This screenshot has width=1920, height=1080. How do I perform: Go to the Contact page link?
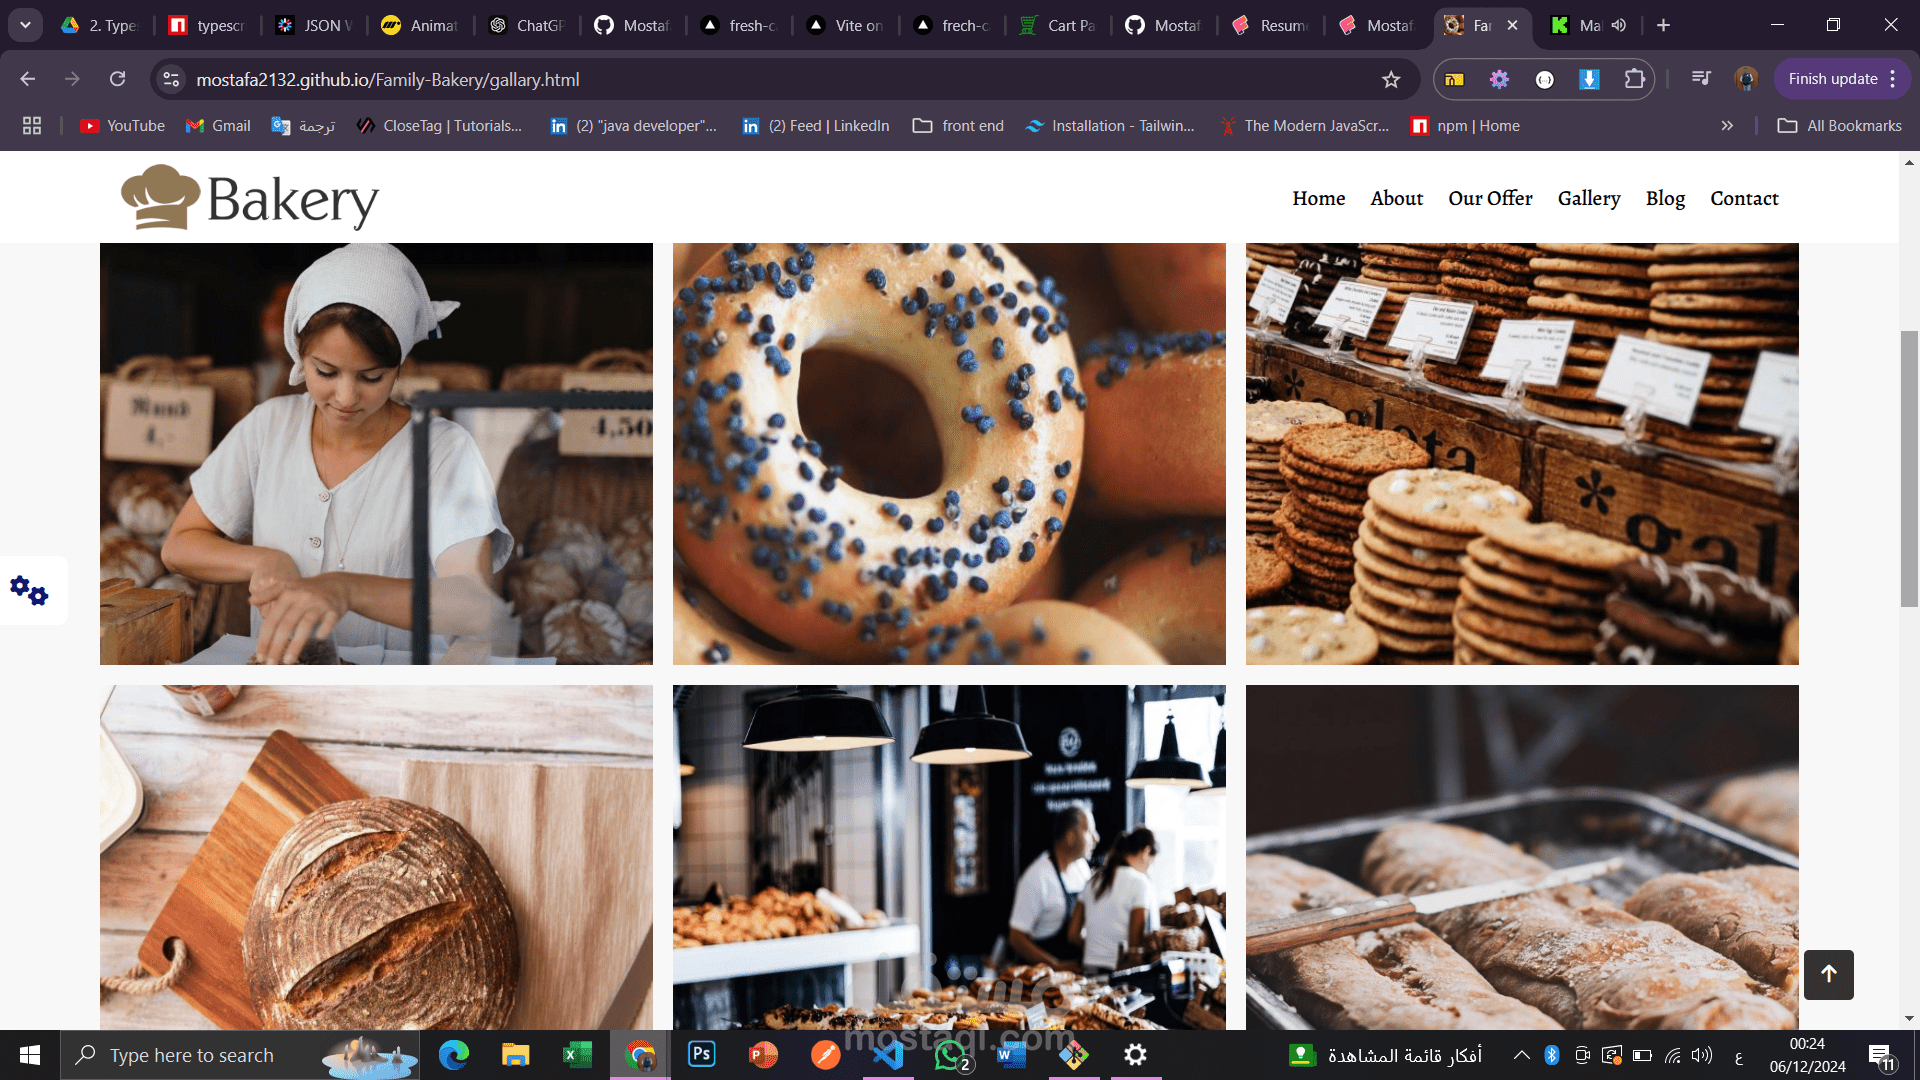click(x=1744, y=198)
